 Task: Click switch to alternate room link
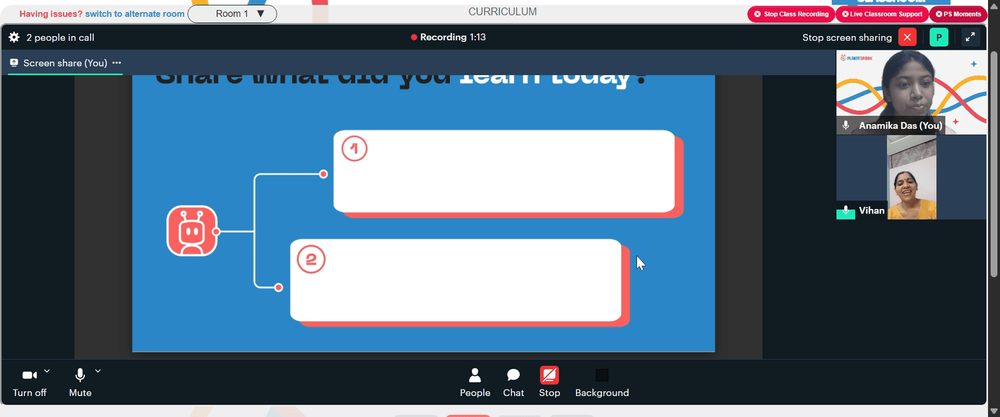[x=135, y=13]
